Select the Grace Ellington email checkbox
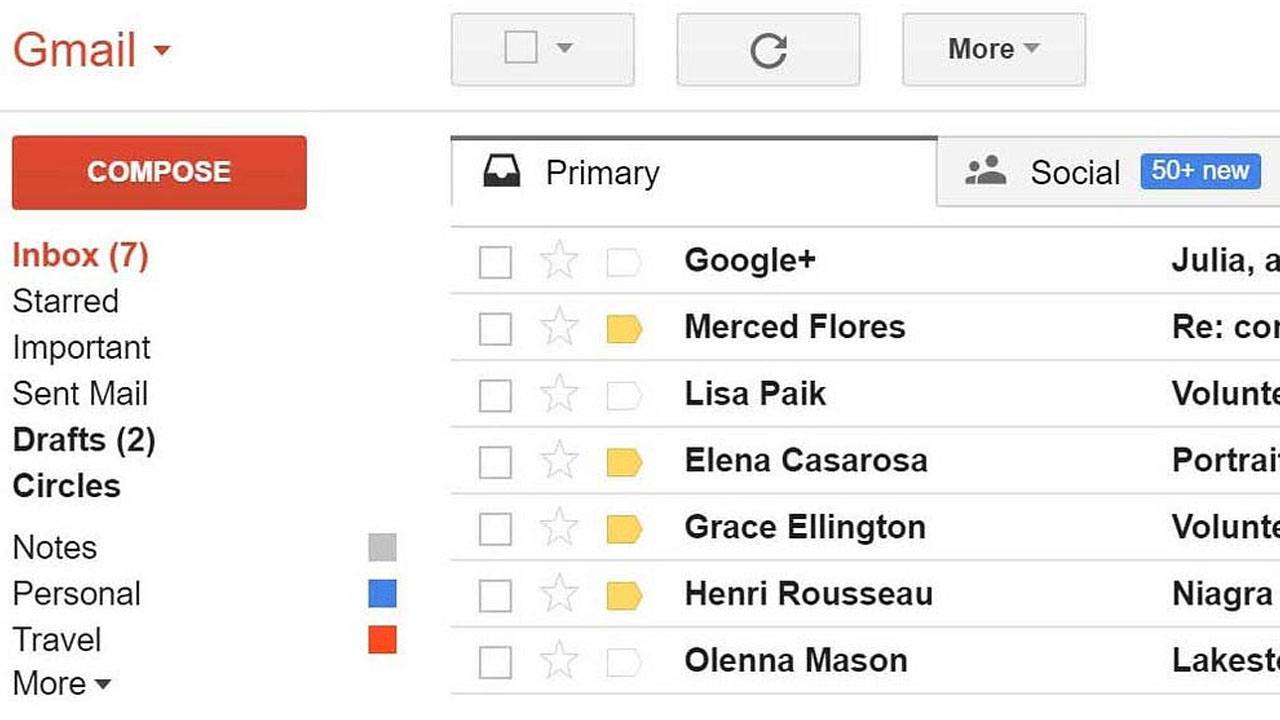This screenshot has width=1280, height=720. coord(495,528)
